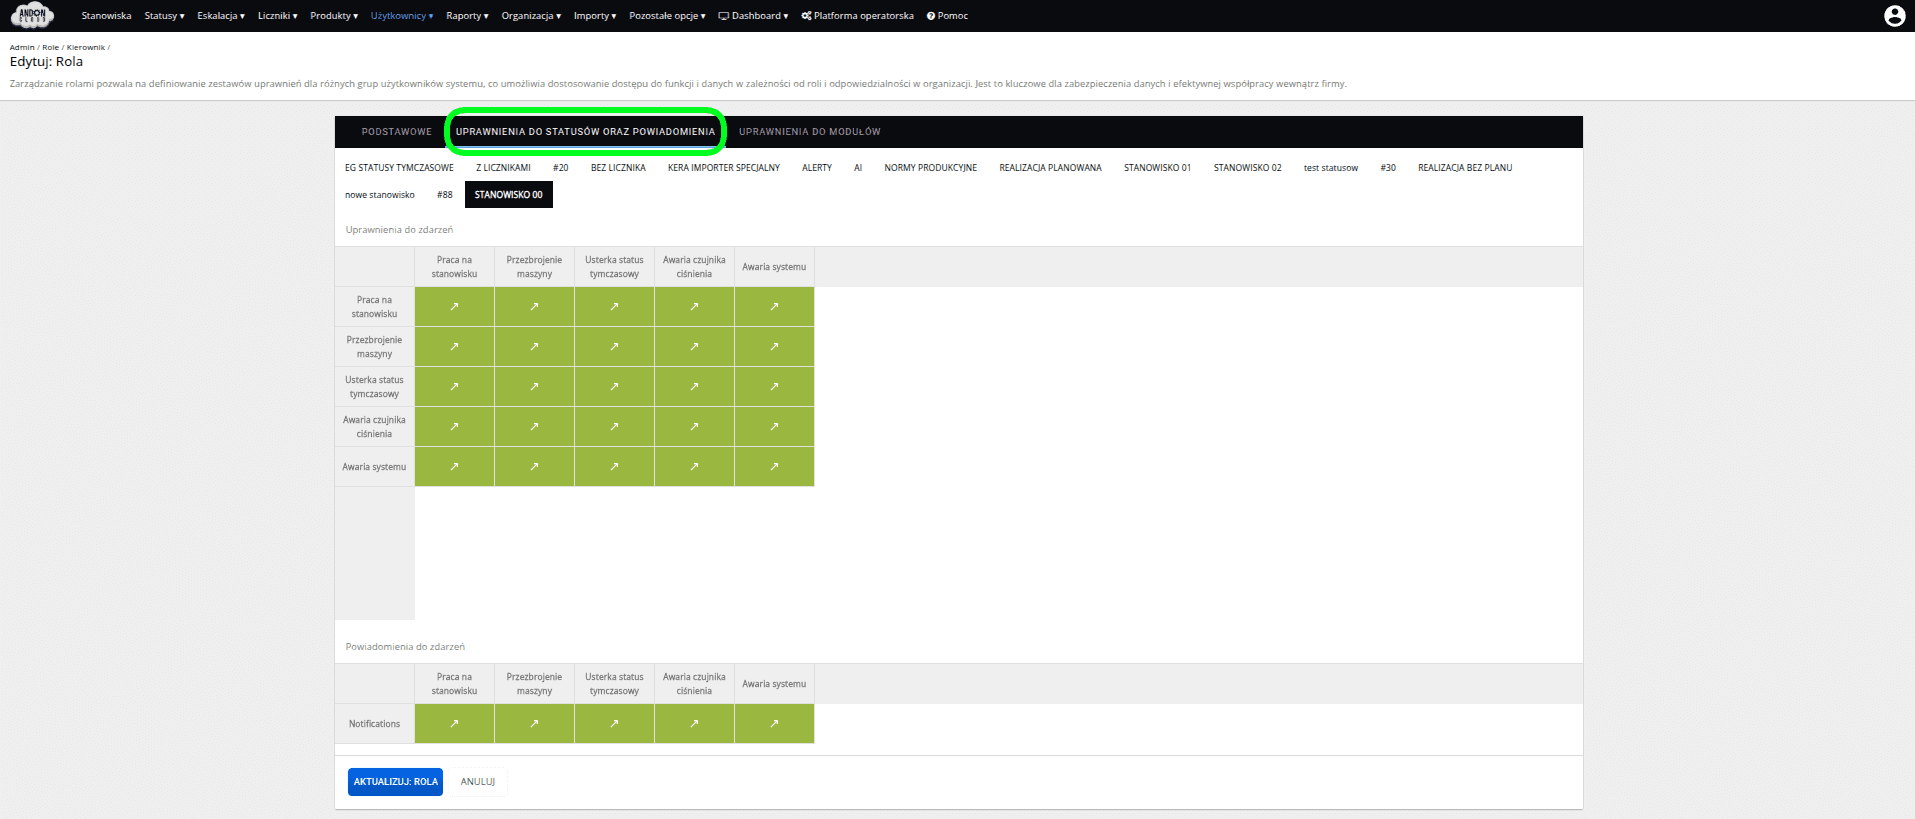Click arrow in Przezbrojenie row, Awaria systemu column

click(774, 347)
